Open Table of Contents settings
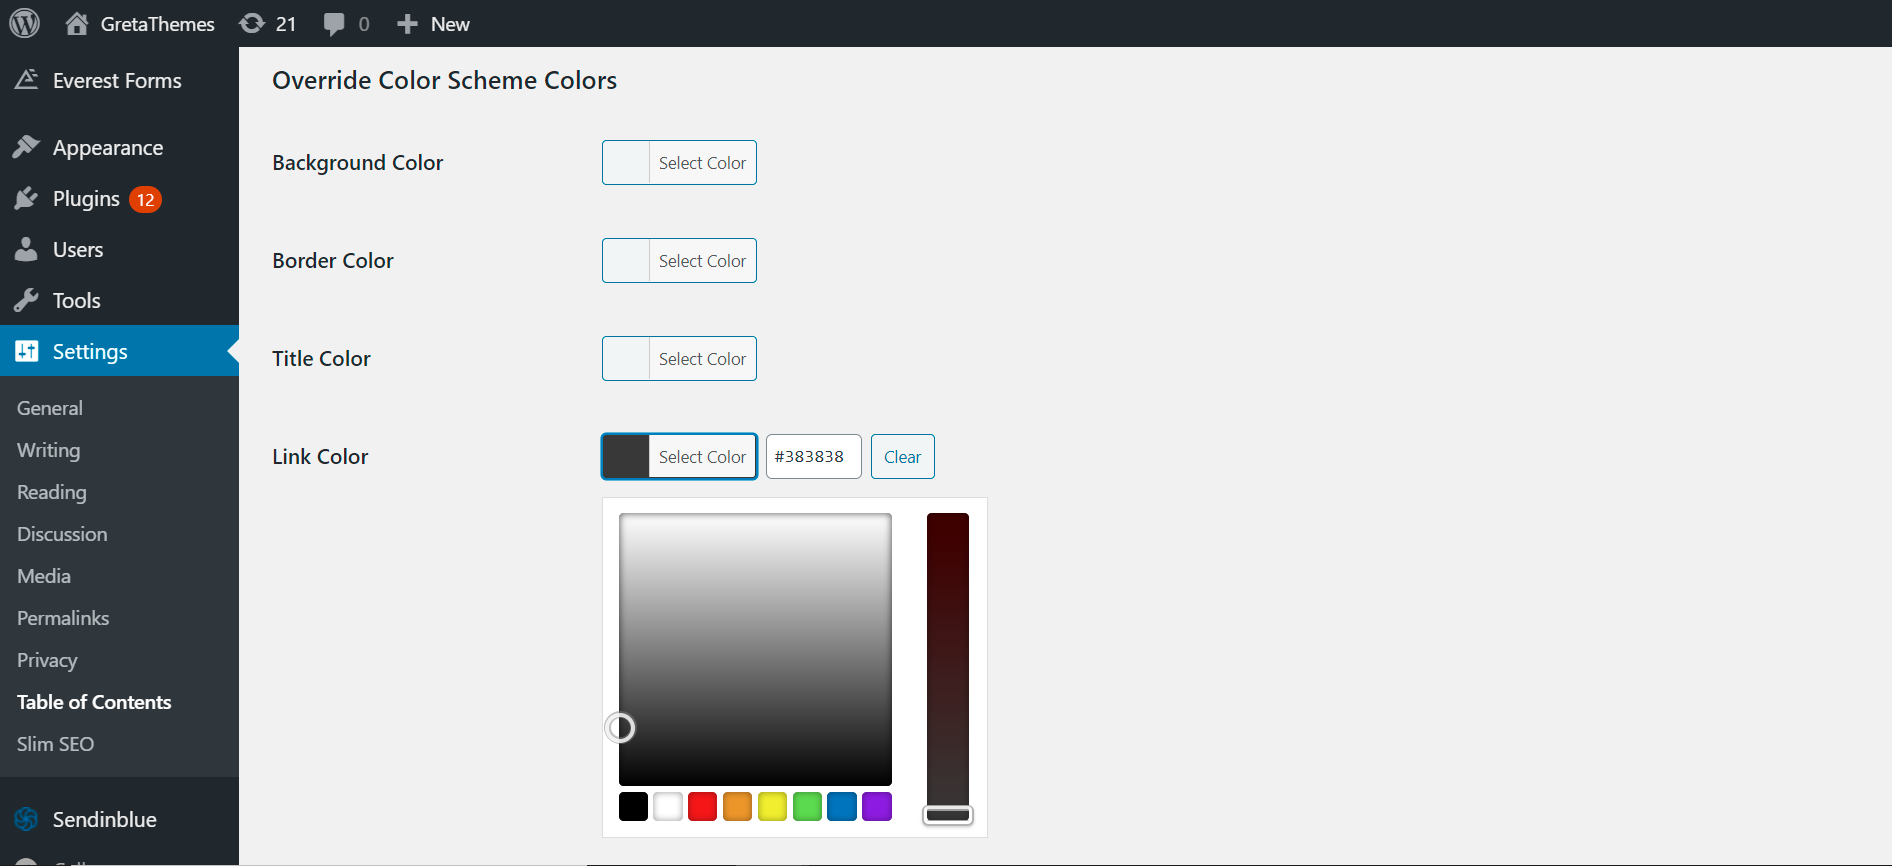1892x866 pixels. [94, 702]
